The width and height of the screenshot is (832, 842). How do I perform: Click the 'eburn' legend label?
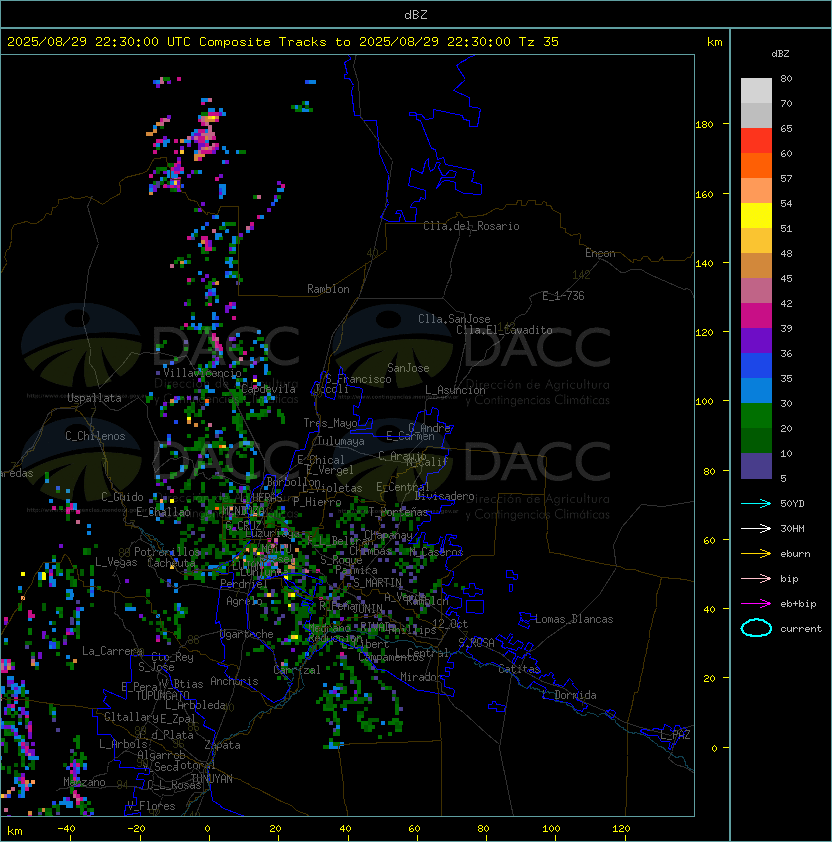pos(795,554)
